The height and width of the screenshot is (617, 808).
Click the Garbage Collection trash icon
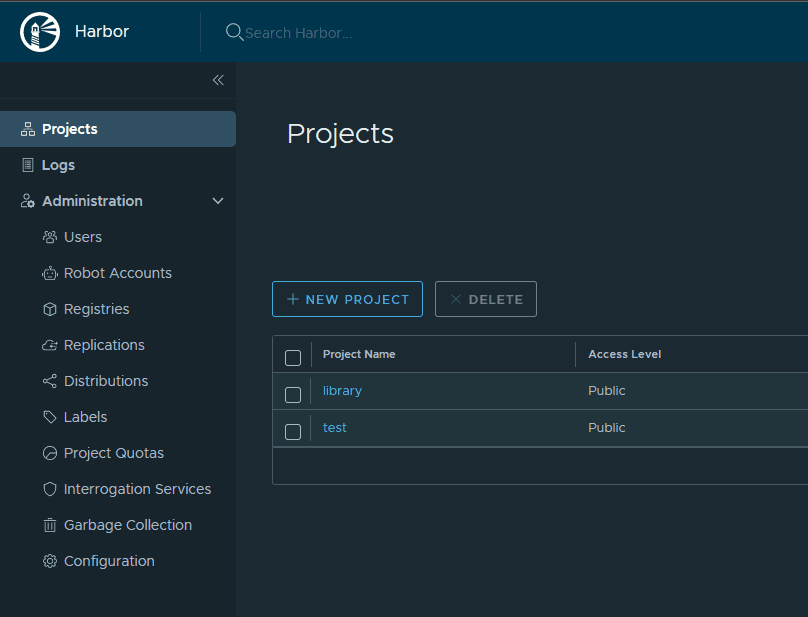click(x=50, y=525)
